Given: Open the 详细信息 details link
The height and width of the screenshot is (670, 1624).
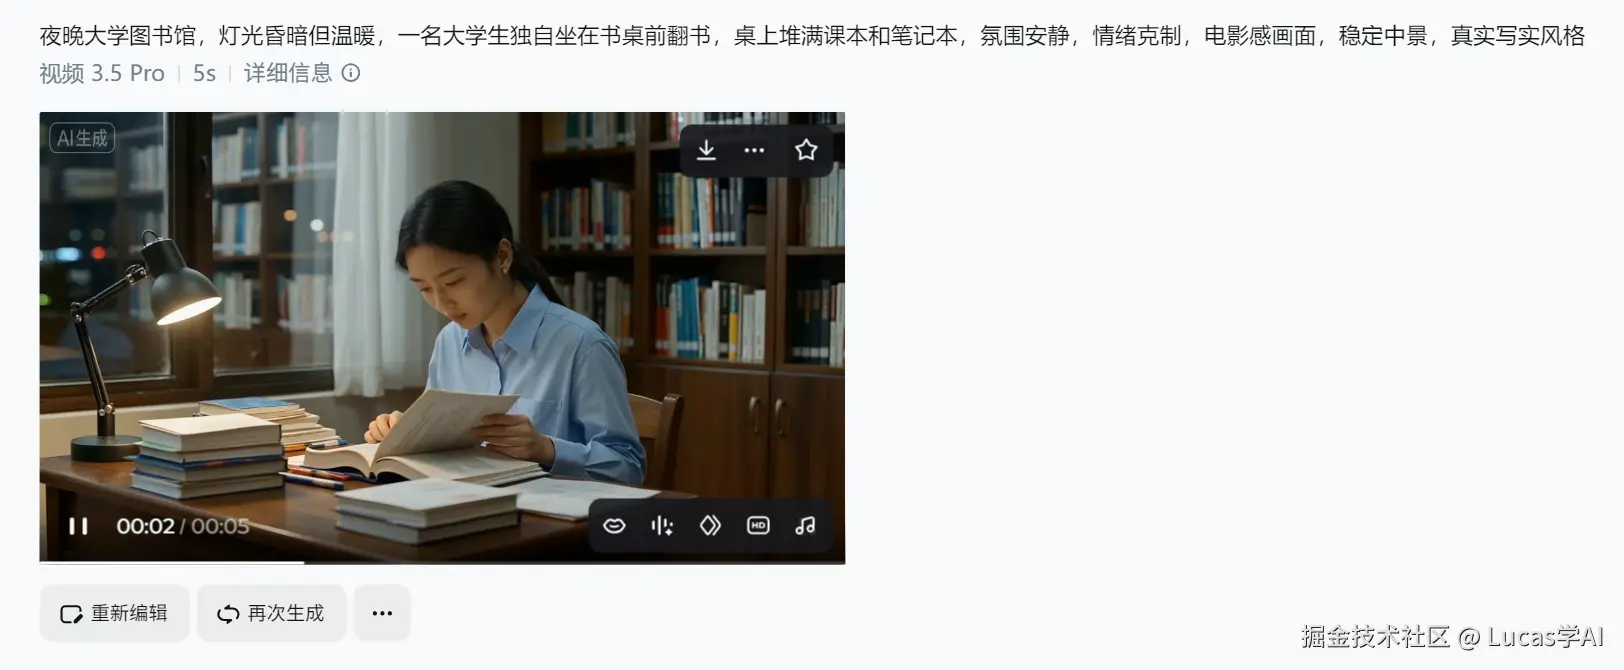Looking at the screenshot, I should tap(288, 73).
